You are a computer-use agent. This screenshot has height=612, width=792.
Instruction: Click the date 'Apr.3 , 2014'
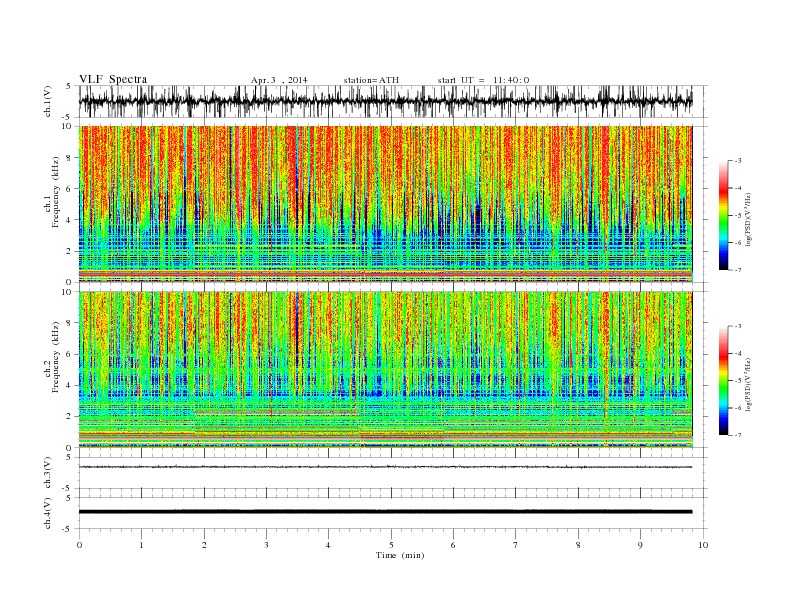point(279,80)
